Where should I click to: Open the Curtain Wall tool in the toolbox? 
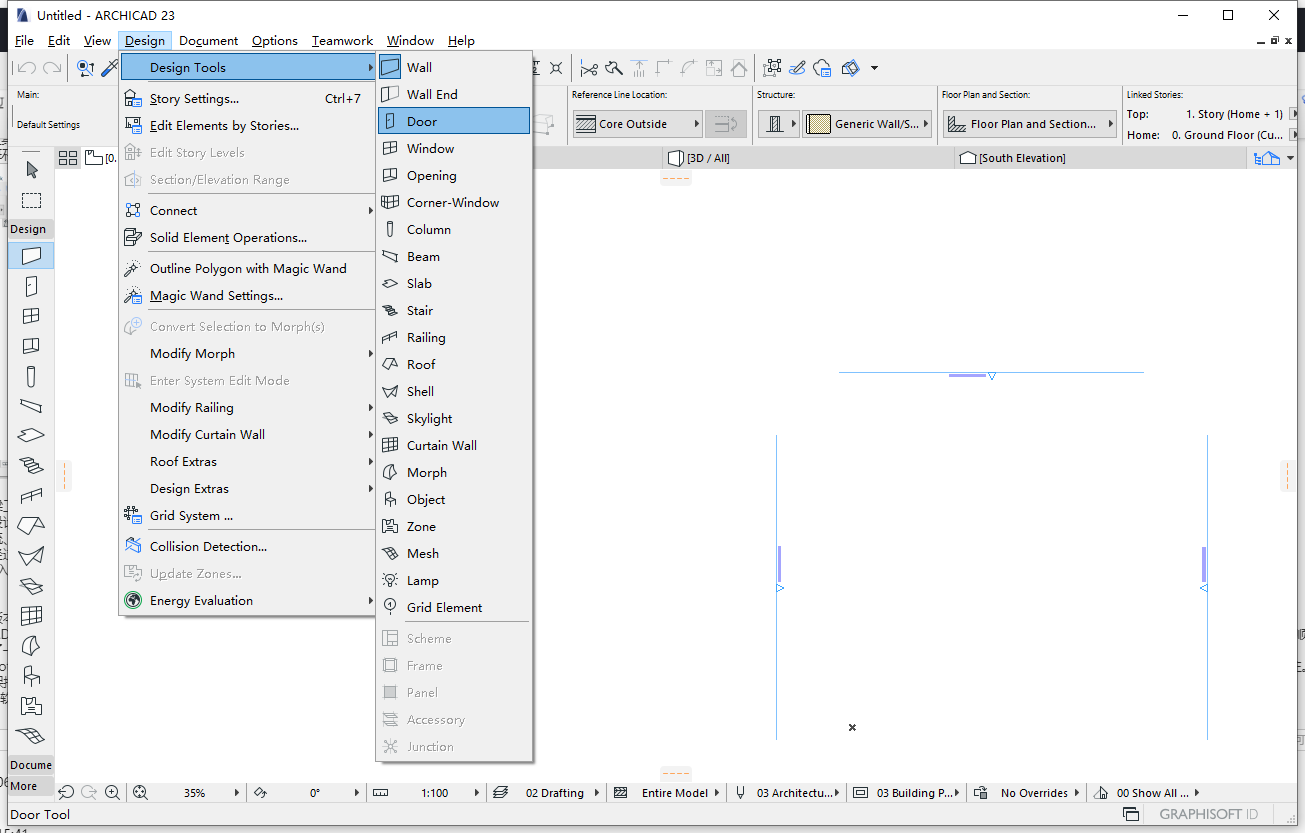click(31, 615)
